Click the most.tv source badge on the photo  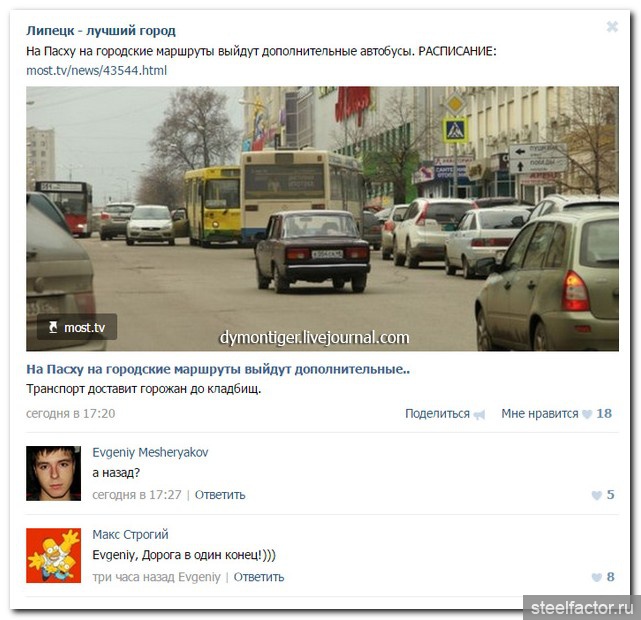[x=77, y=327]
